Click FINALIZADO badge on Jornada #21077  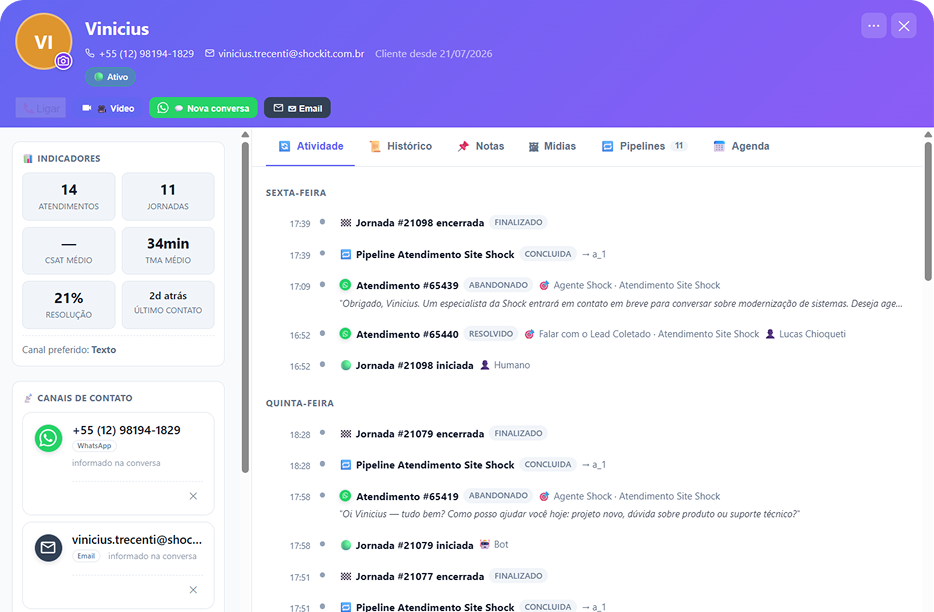click(518, 576)
